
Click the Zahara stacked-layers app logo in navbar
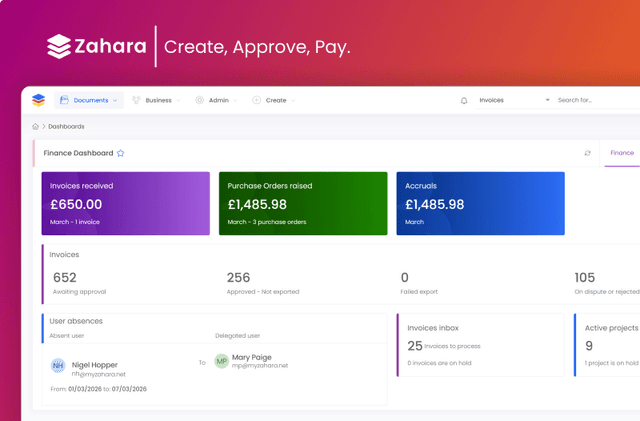pyautogui.click(x=38, y=100)
